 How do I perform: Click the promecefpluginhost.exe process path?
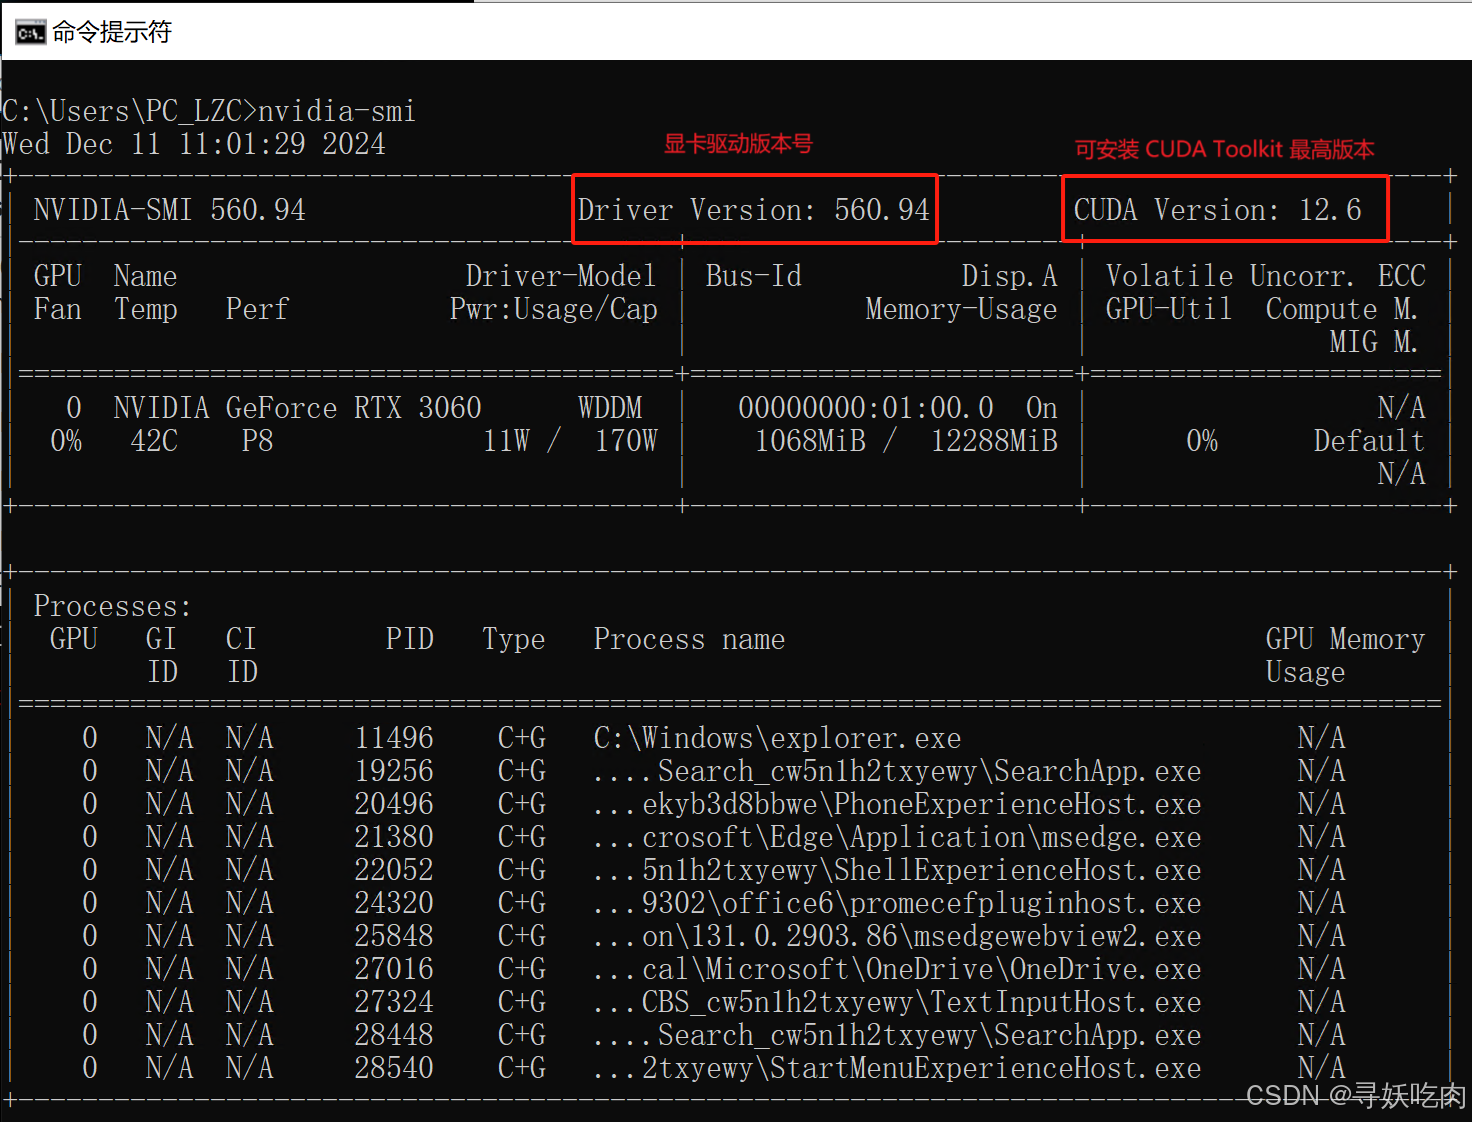point(897,903)
